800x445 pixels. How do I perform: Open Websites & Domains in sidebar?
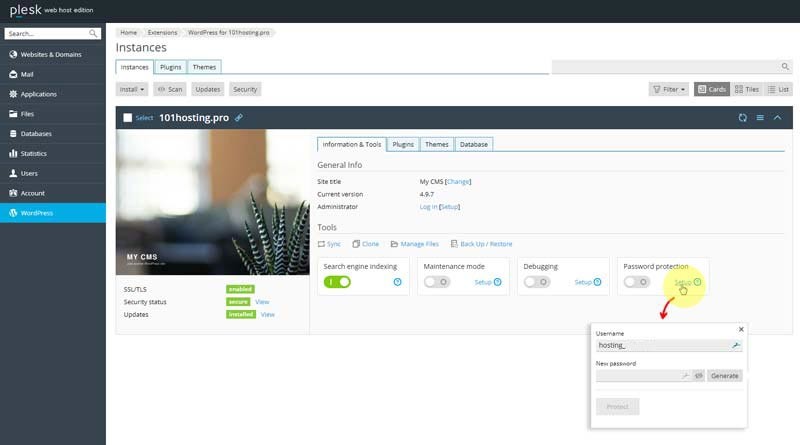(53, 54)
